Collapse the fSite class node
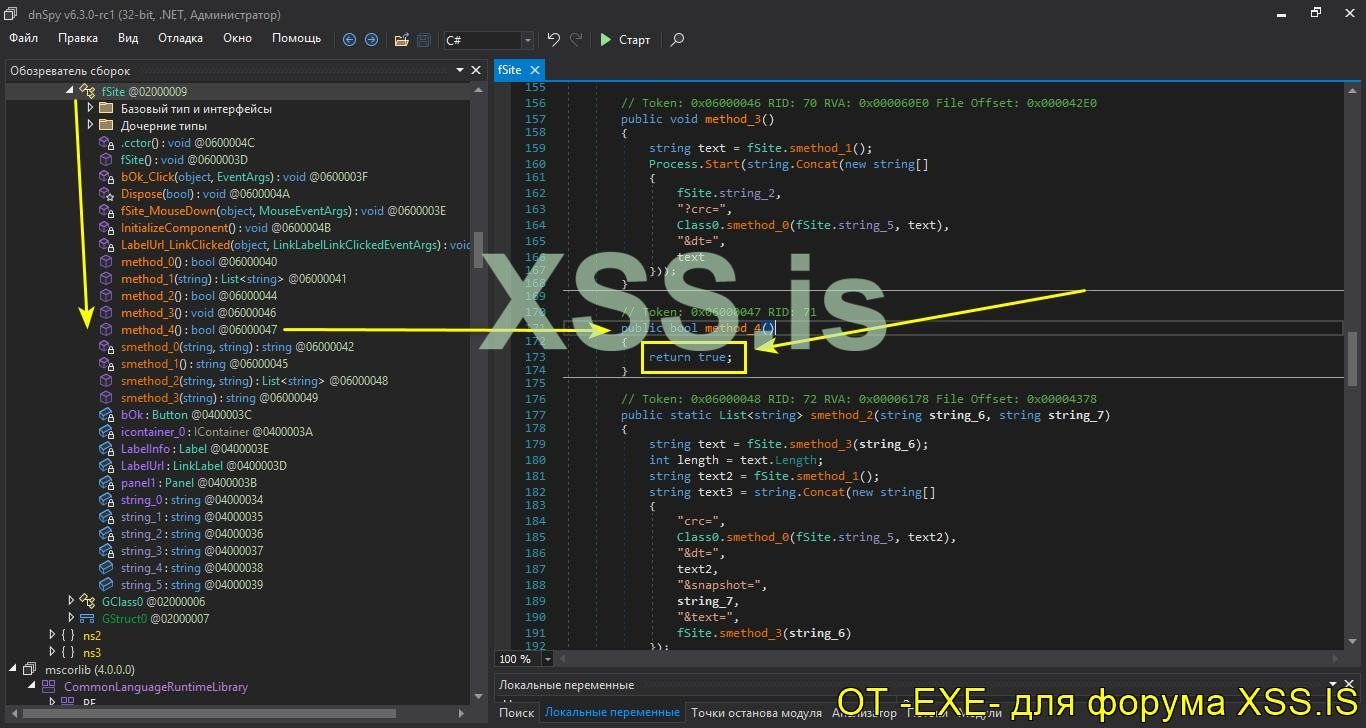Viewport: 1366px width, 728px height. (x=70, y=91)
